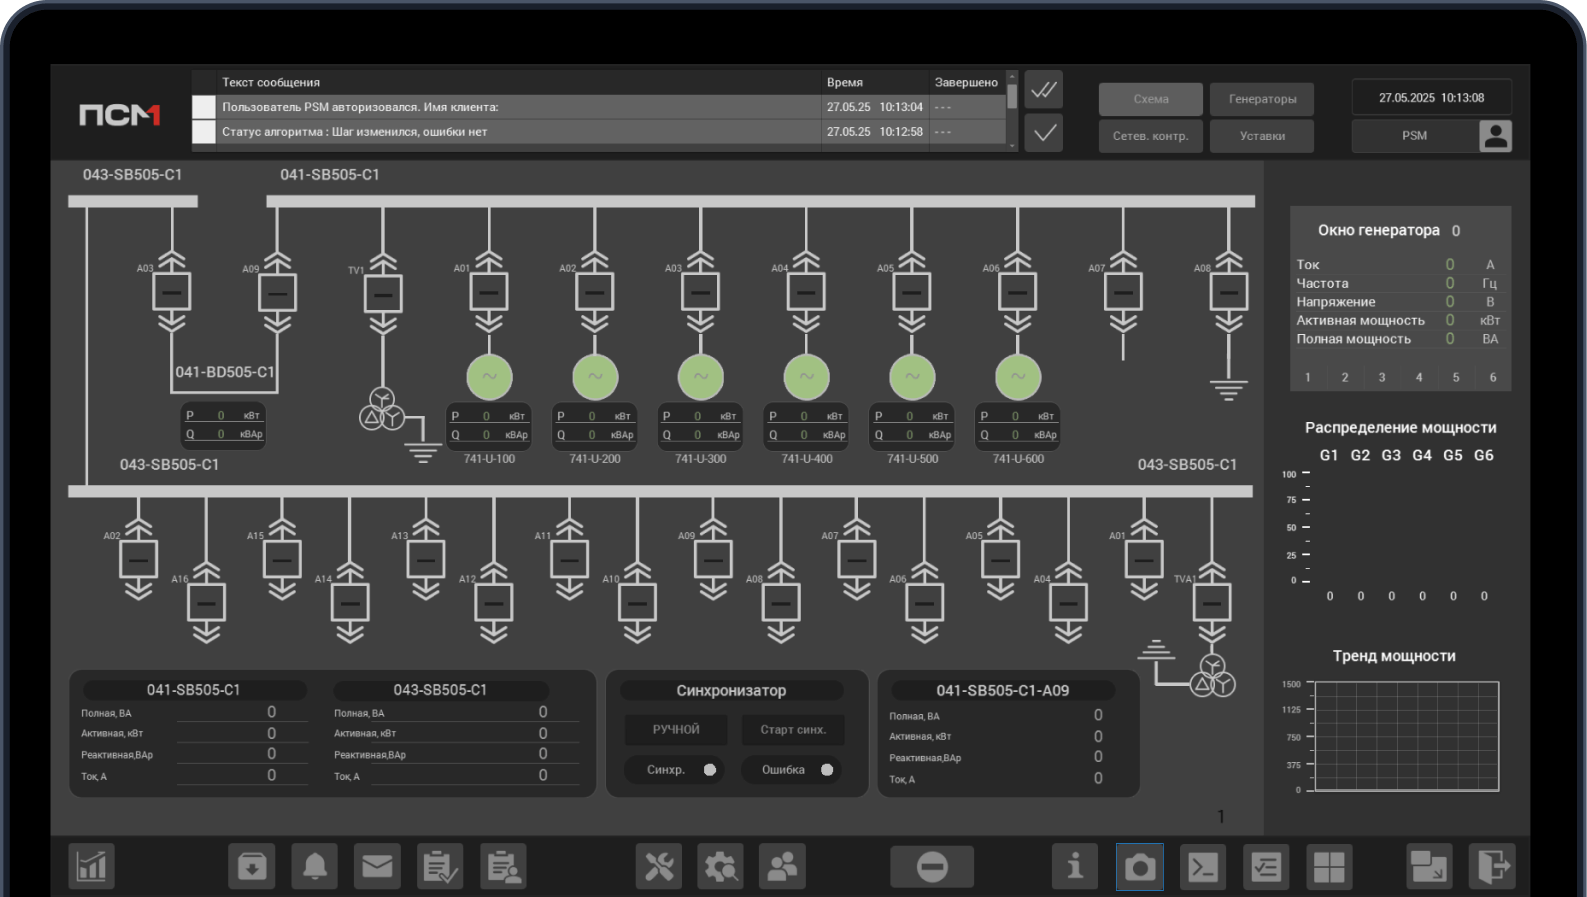Acknowledge all messages with double checkmark
The height and width of the screenshot is (897, 1587).
point(1044,90)
